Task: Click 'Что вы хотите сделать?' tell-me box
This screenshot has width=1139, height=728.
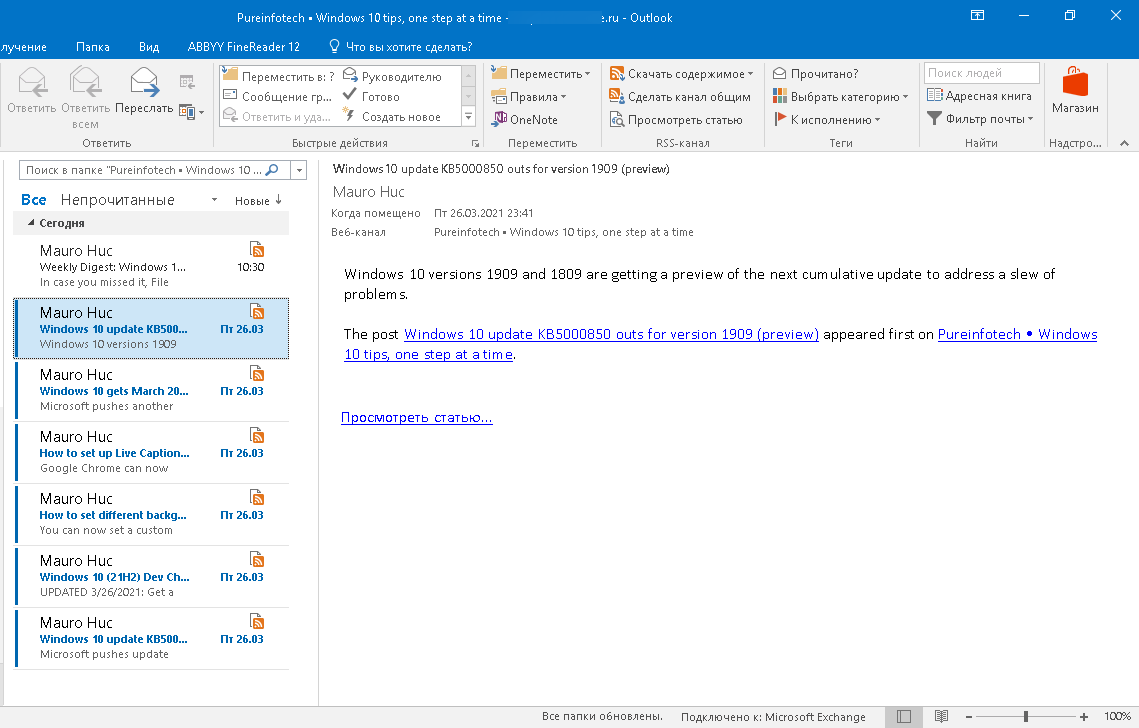Action: click(x=401, y=46)
